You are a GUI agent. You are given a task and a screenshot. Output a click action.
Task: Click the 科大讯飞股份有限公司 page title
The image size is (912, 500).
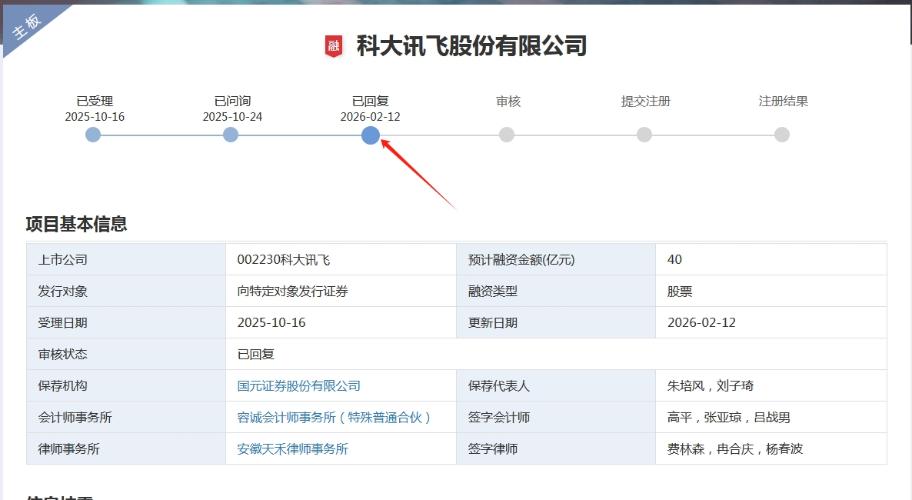click(x=472, y=46)
